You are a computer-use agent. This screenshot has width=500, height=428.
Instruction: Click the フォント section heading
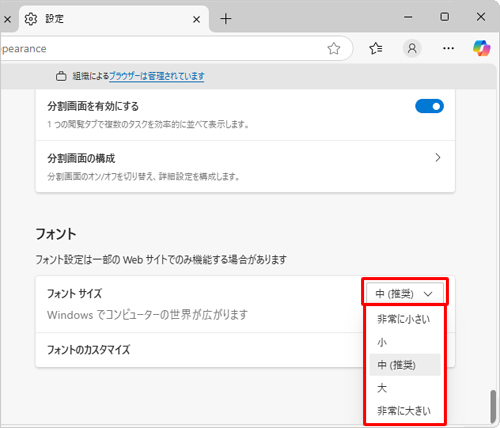tap(56, 234)
